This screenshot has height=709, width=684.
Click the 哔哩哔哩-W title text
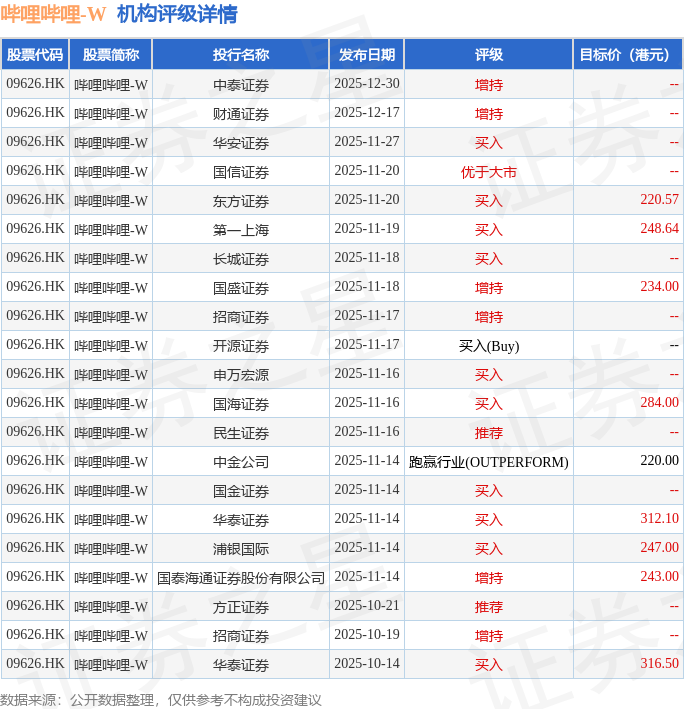click(53, 14)
